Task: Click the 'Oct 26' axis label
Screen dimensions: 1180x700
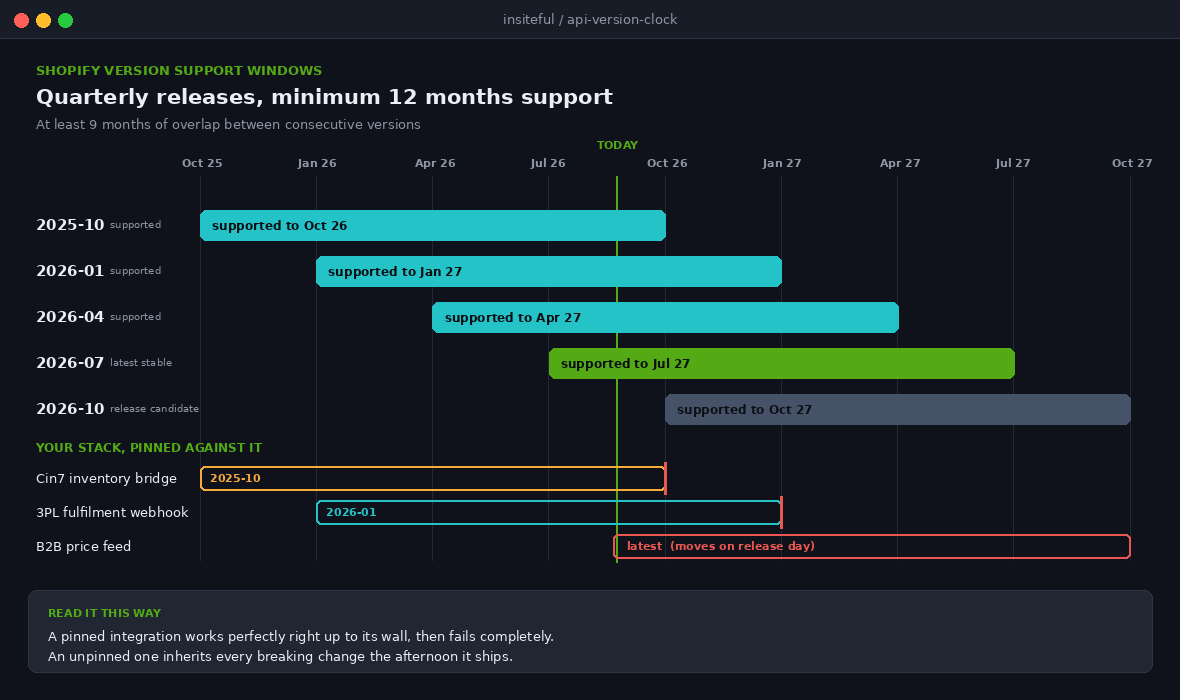Action: (x=667, y=163)
